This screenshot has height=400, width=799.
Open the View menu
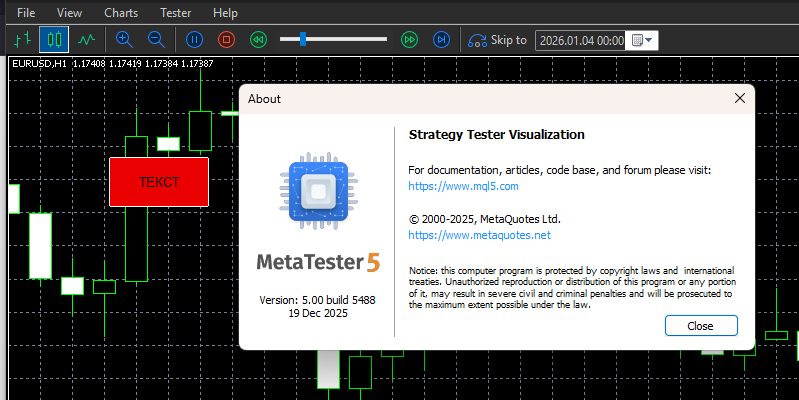[69, 13]
